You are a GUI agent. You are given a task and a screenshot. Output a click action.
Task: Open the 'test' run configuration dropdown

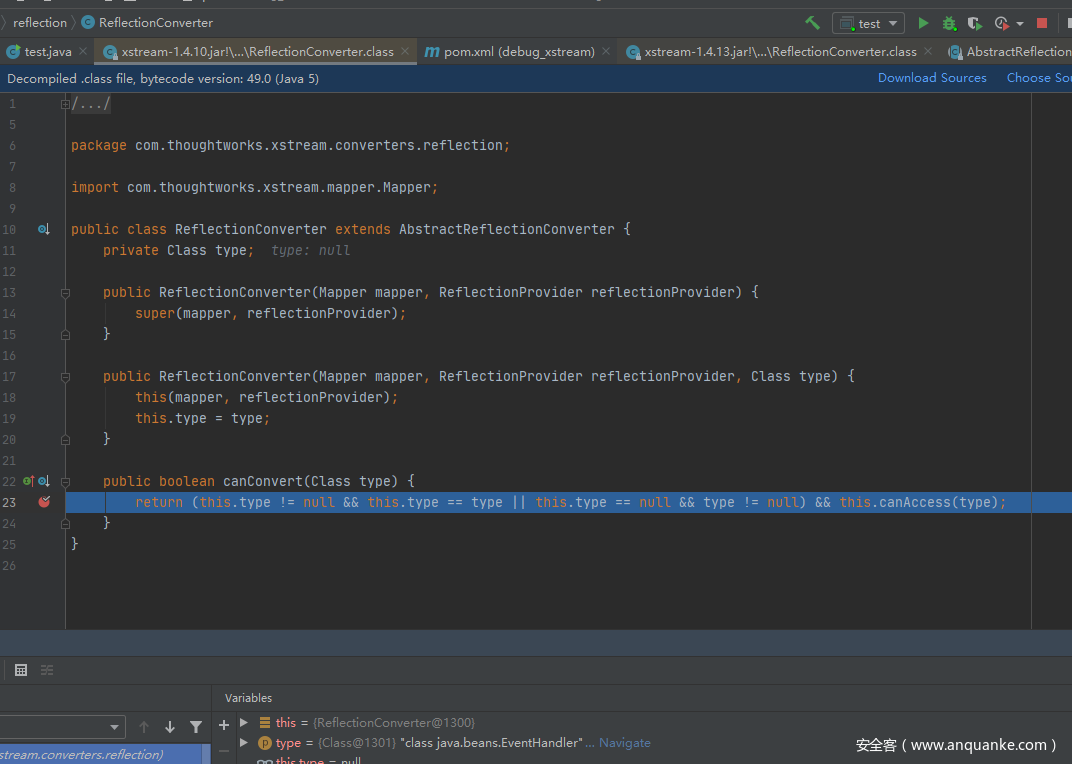click(868, 23)
